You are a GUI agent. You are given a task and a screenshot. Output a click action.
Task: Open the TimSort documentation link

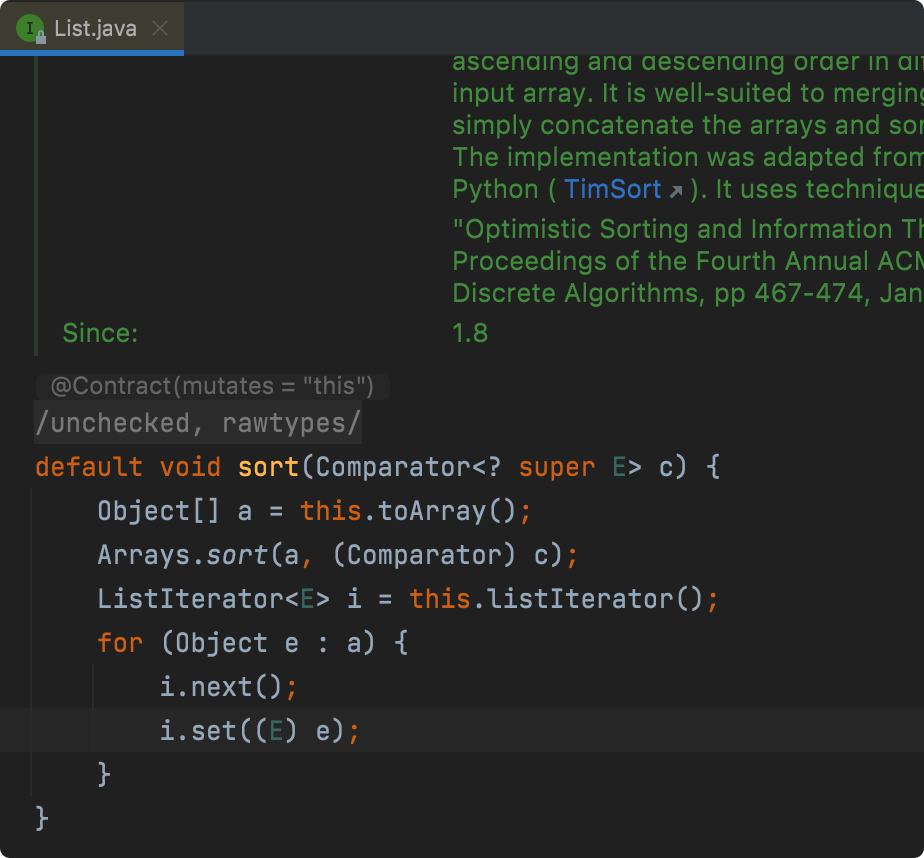(612, 189)
